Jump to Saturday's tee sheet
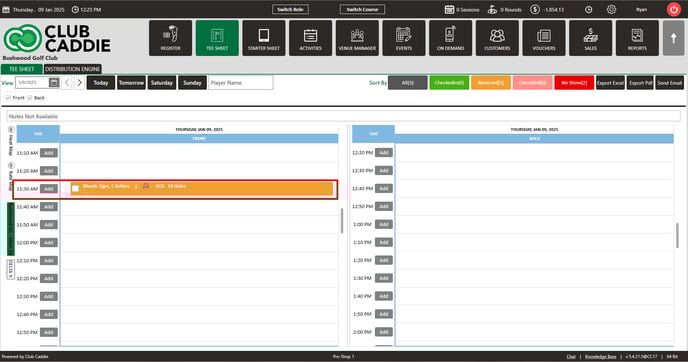The height and width of the screenshot is (362, 688). (162, 82)
